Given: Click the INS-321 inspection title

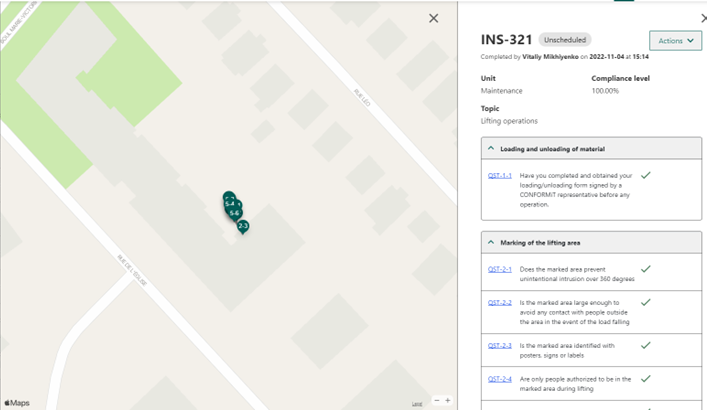Looking at the screenshot, I should (506, 40).
